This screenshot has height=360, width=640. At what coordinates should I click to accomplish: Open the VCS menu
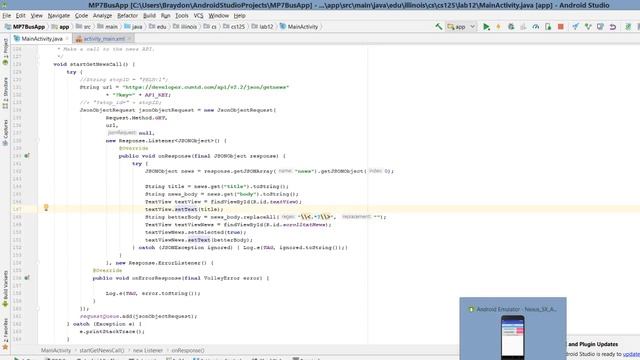tap(198, 16)
